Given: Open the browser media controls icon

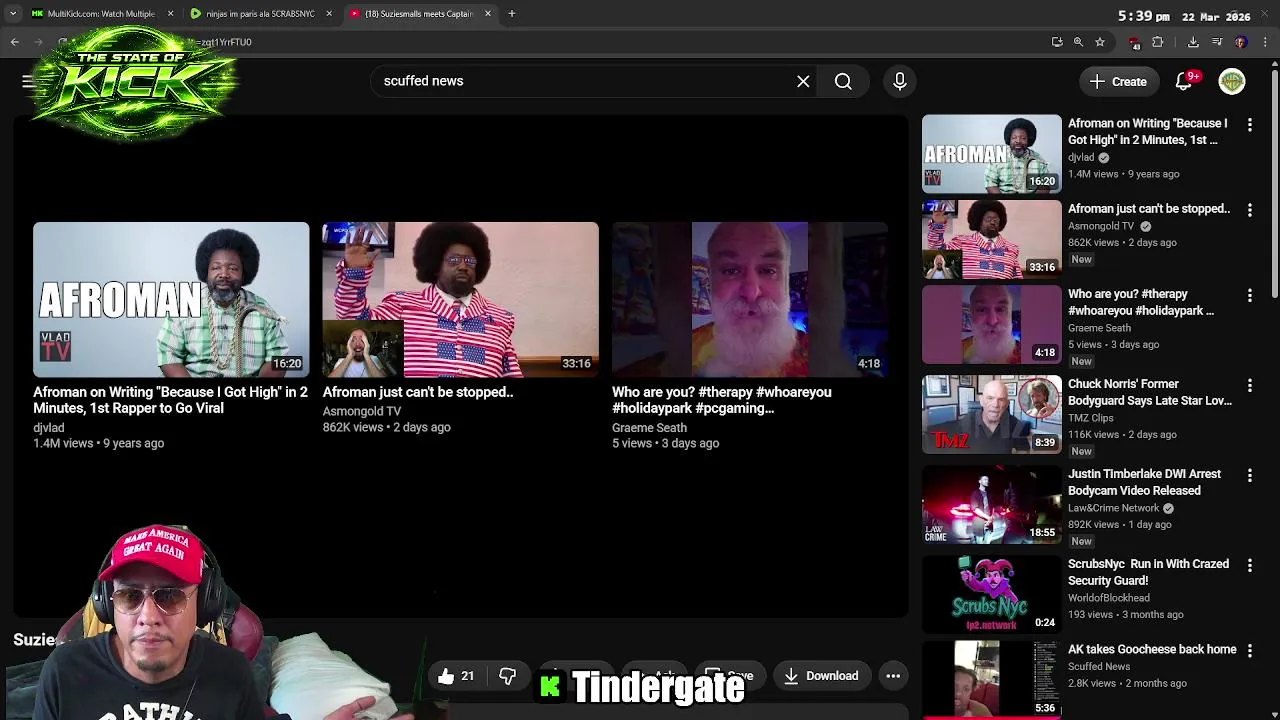Looking at the screenshot, I should click(x=1217, y=42).
